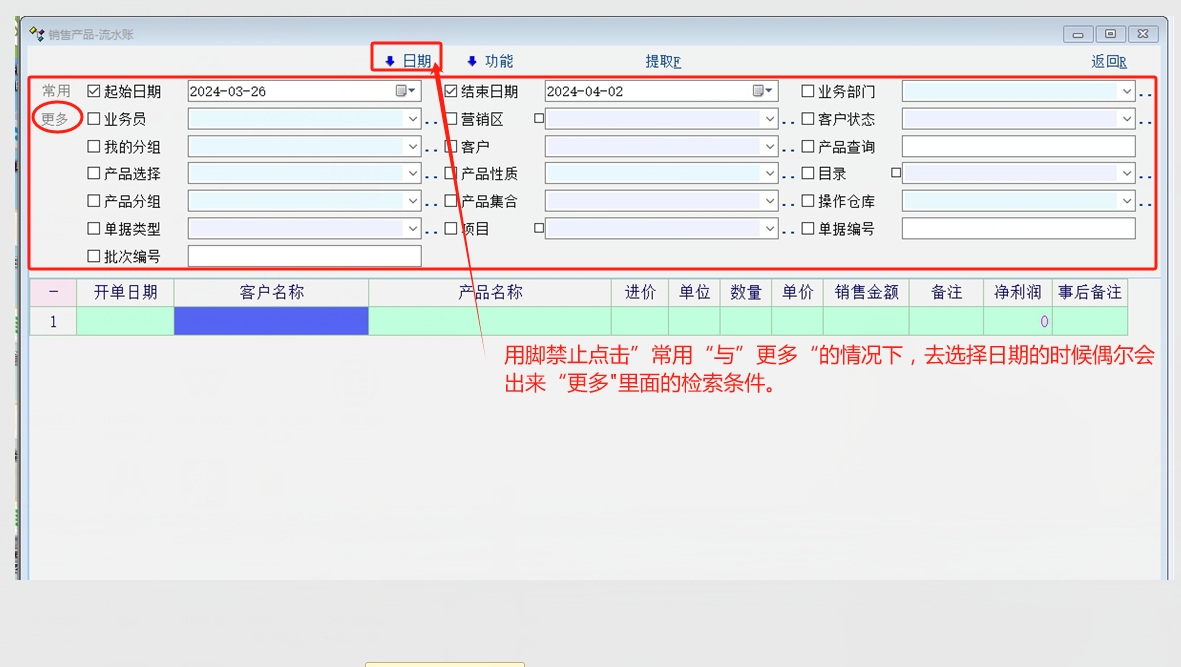The width and height of the screenshot is (1181, 667).
Task: Click the 提取 button
Action: click(x=662, y=61)
